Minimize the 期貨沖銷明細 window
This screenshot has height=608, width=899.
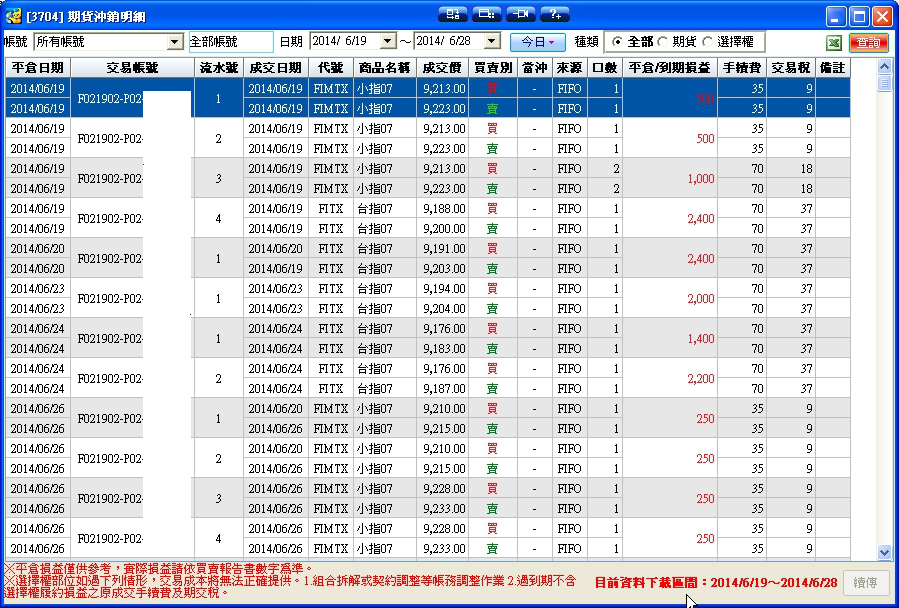836,17
